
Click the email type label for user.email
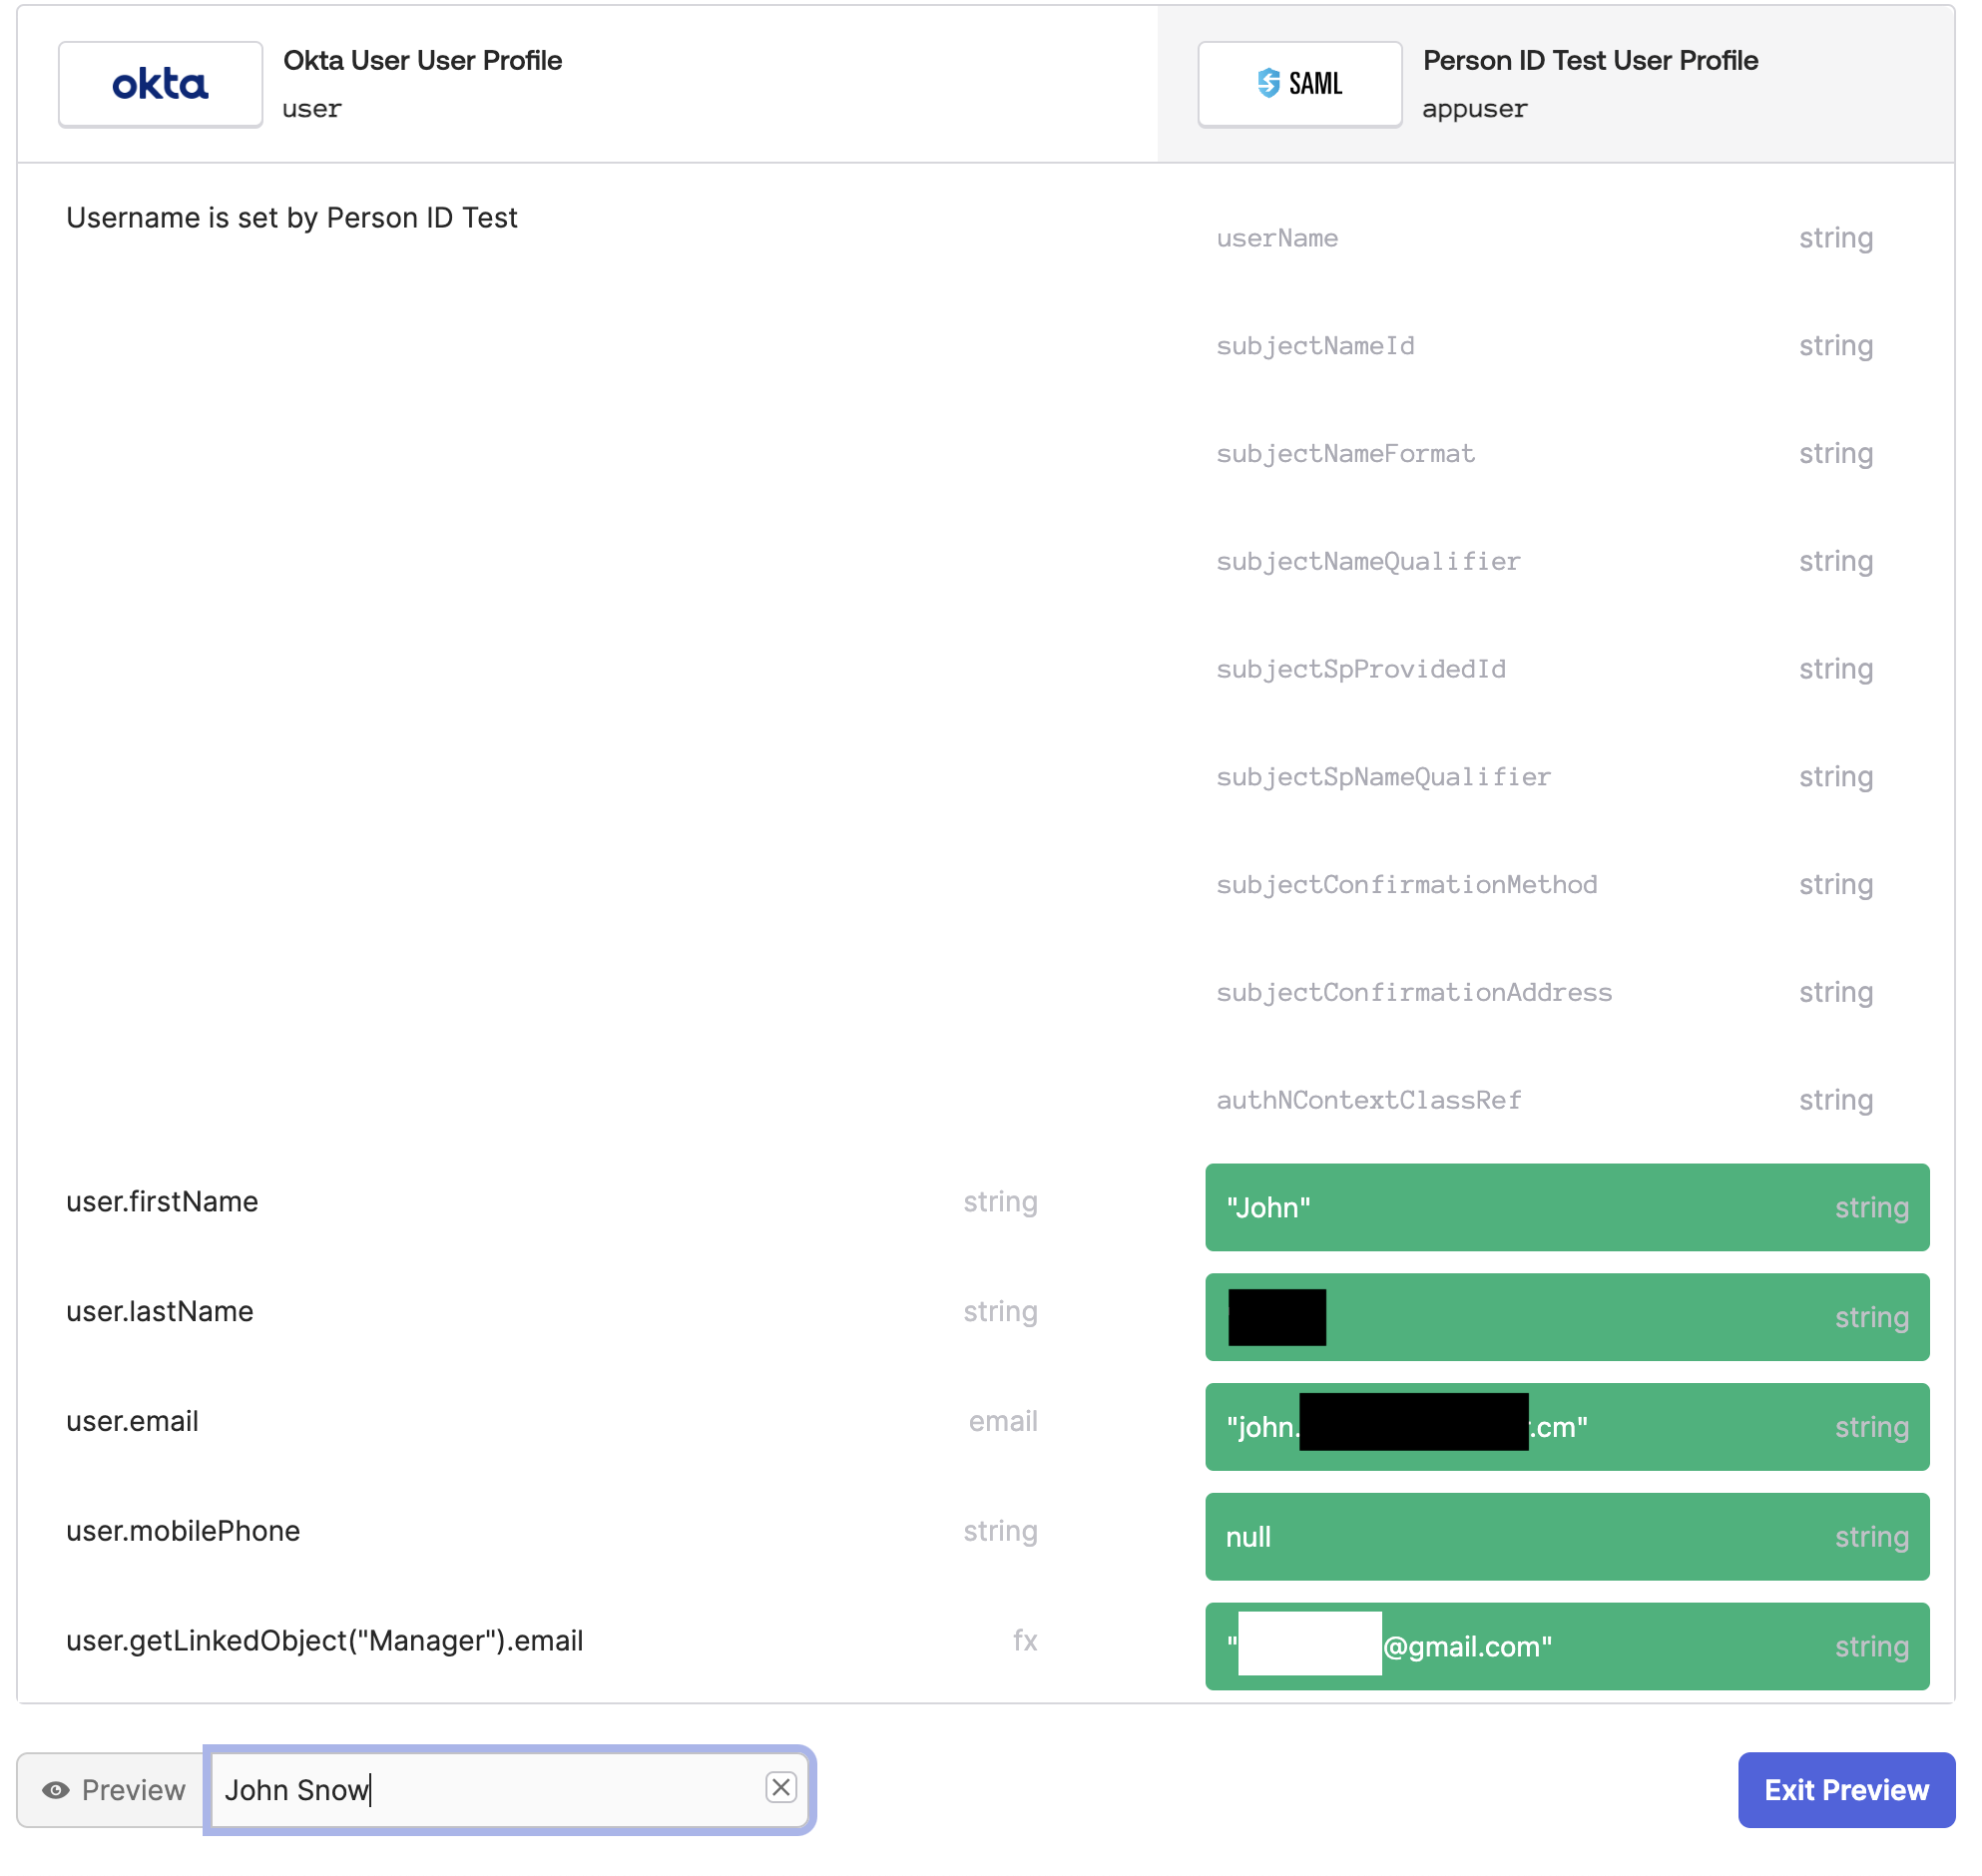(1005, 1424)
